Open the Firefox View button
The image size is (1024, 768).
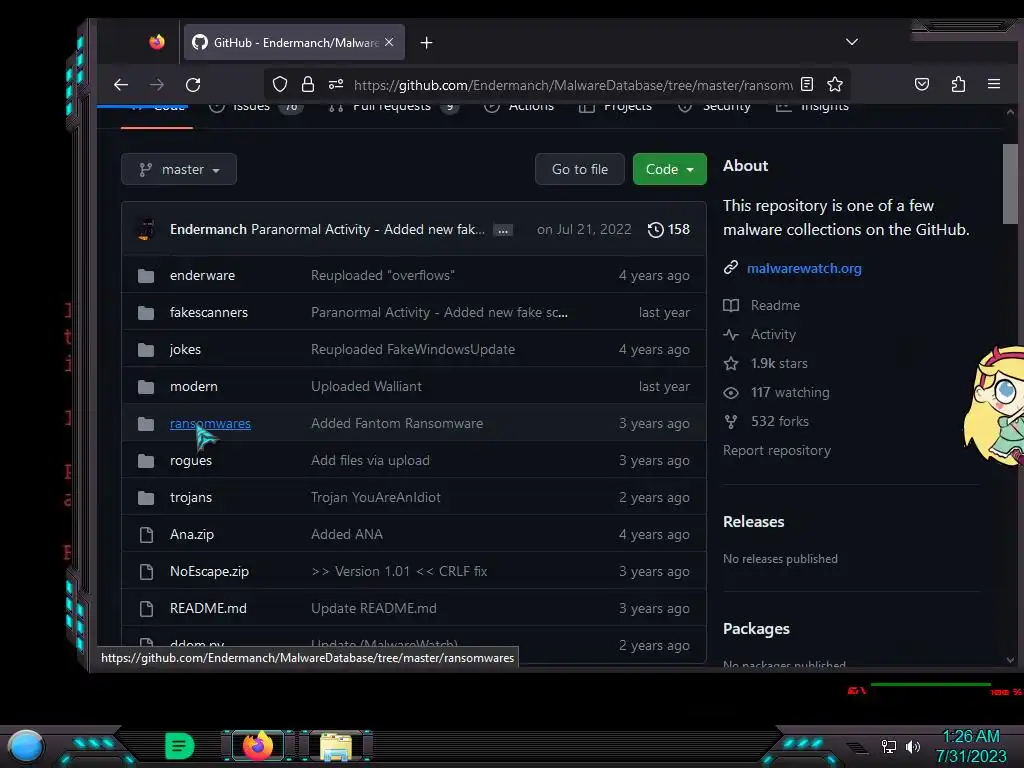coord(157,42)
